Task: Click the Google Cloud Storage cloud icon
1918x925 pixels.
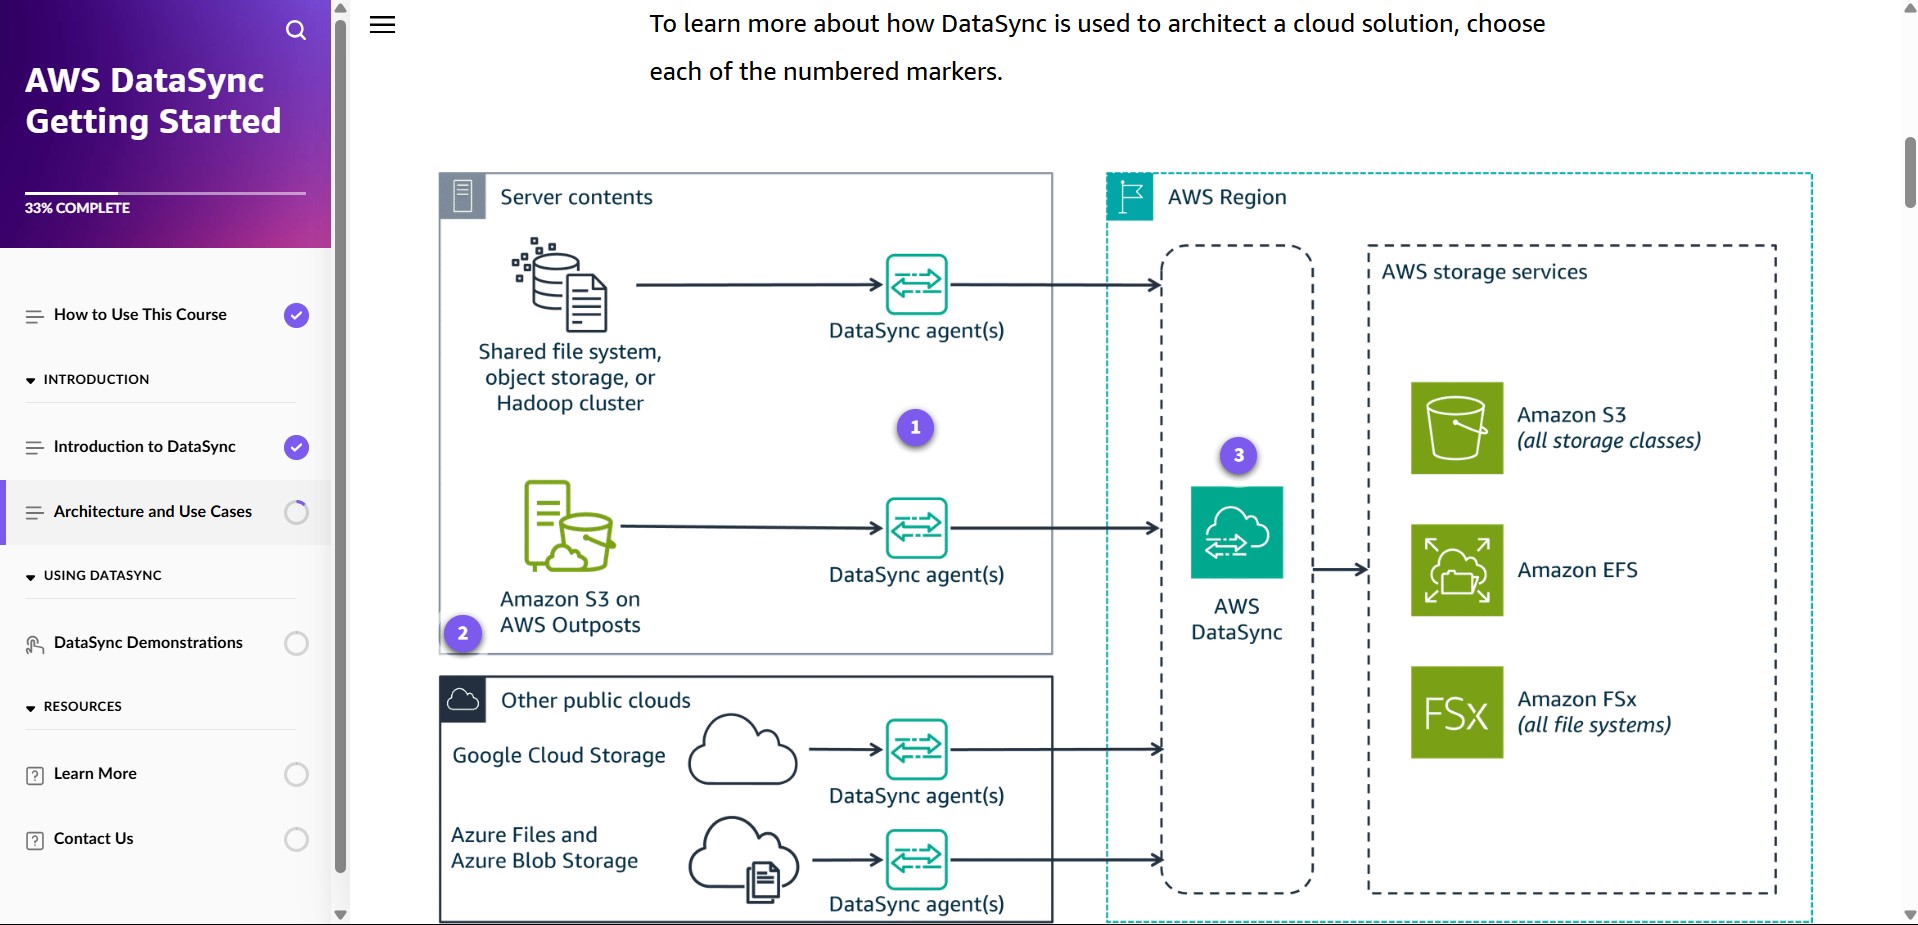Action: 743,749
